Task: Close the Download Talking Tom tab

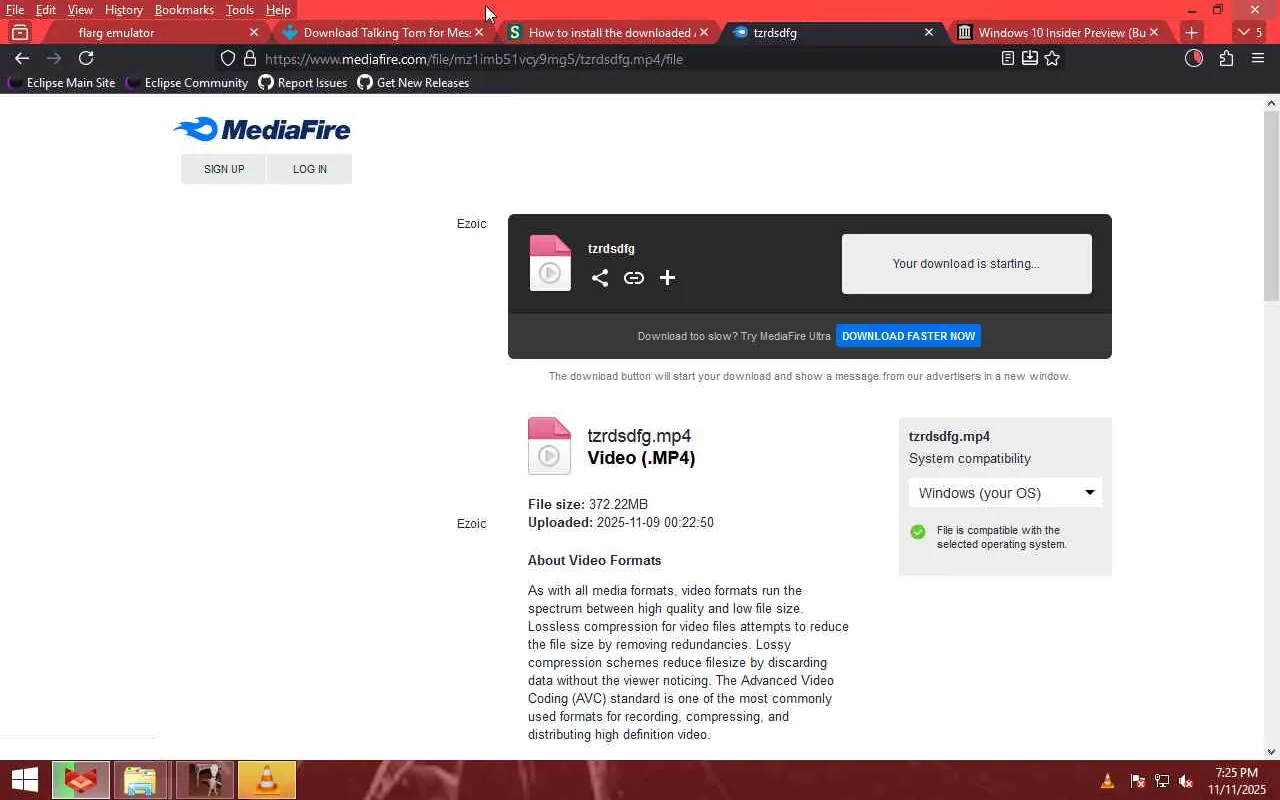Action: click(479, 33)
